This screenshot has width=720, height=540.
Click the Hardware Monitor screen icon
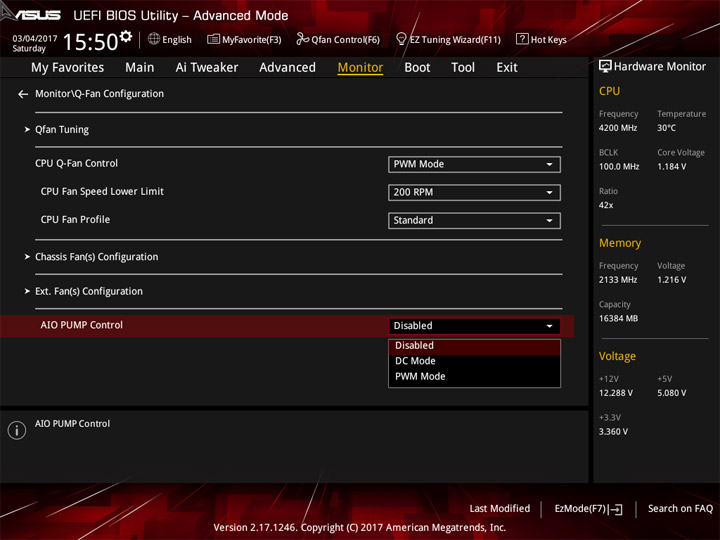click(x=605, y=67)
